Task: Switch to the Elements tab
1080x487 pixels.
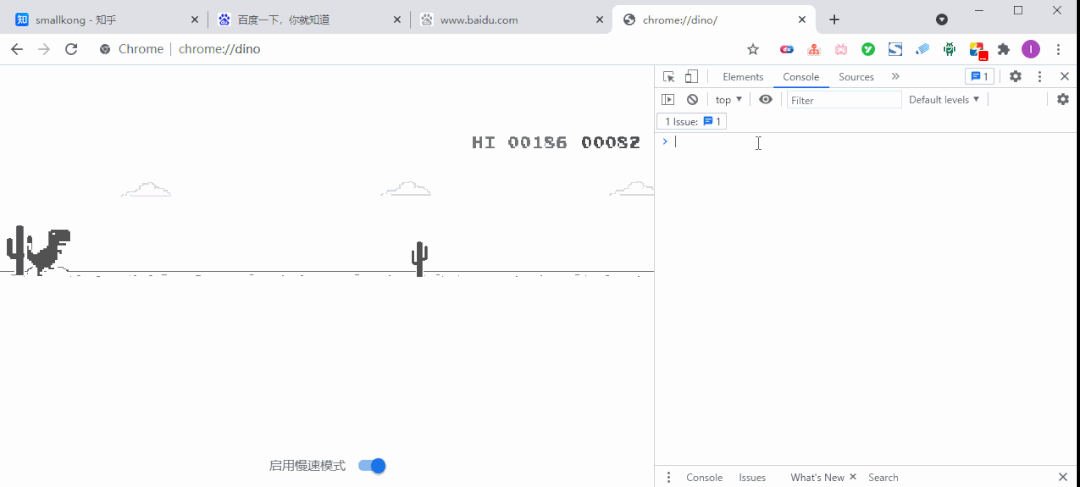Action: pos(742,76)
